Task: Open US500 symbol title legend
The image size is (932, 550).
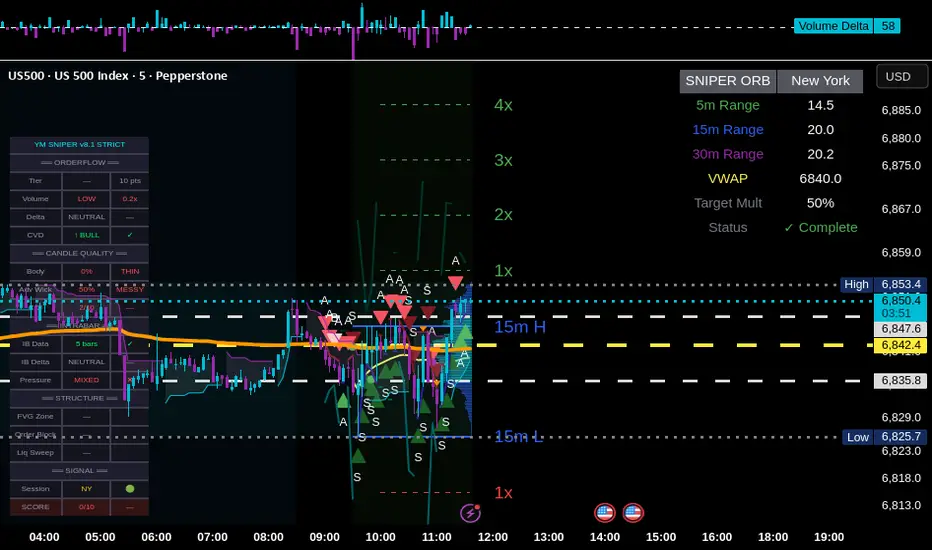Action: tap(118, 76)
